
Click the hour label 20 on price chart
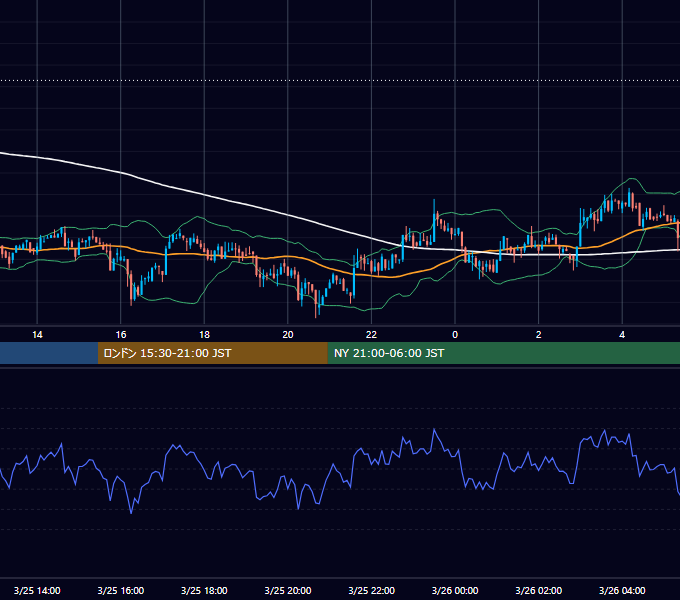(x=288, y=335)
